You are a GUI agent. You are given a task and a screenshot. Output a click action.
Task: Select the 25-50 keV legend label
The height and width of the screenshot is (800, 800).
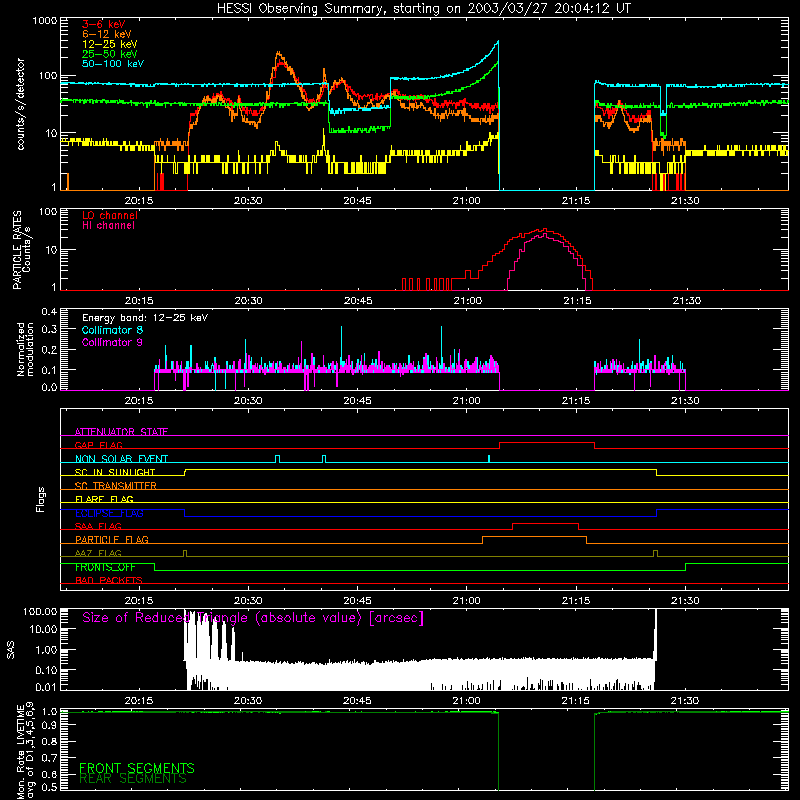(x=110, y=54)
